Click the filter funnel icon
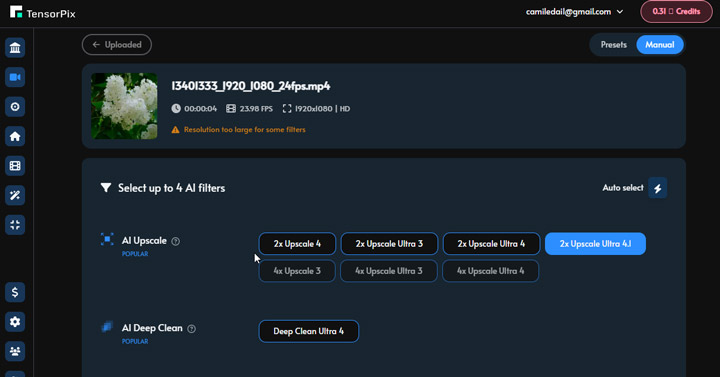 pyautogui.click(x=106, y=188)
